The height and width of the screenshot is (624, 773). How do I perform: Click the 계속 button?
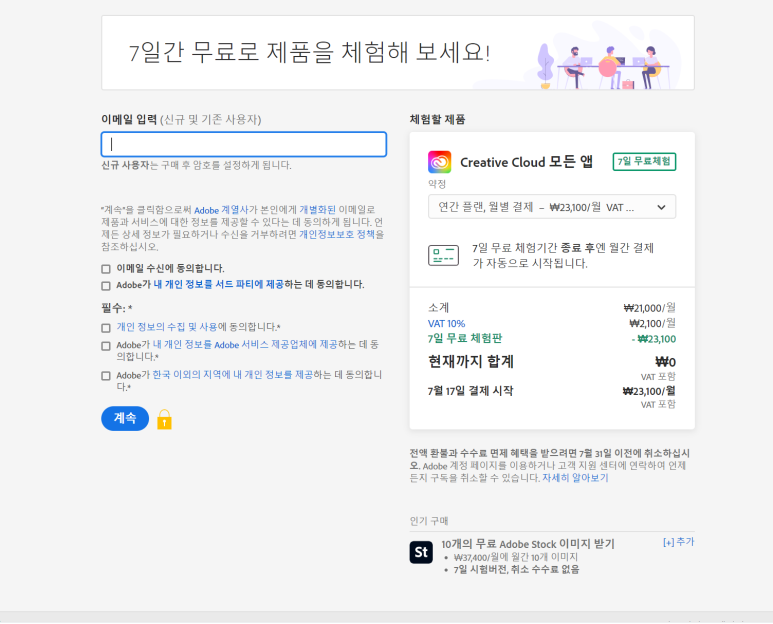click(125, 418)
